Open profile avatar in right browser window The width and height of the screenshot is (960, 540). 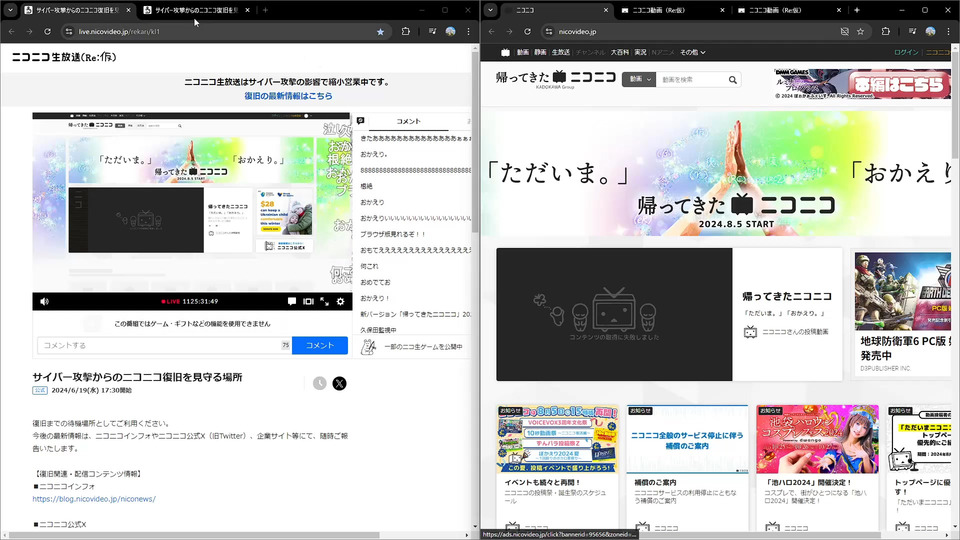coord(931,31)
